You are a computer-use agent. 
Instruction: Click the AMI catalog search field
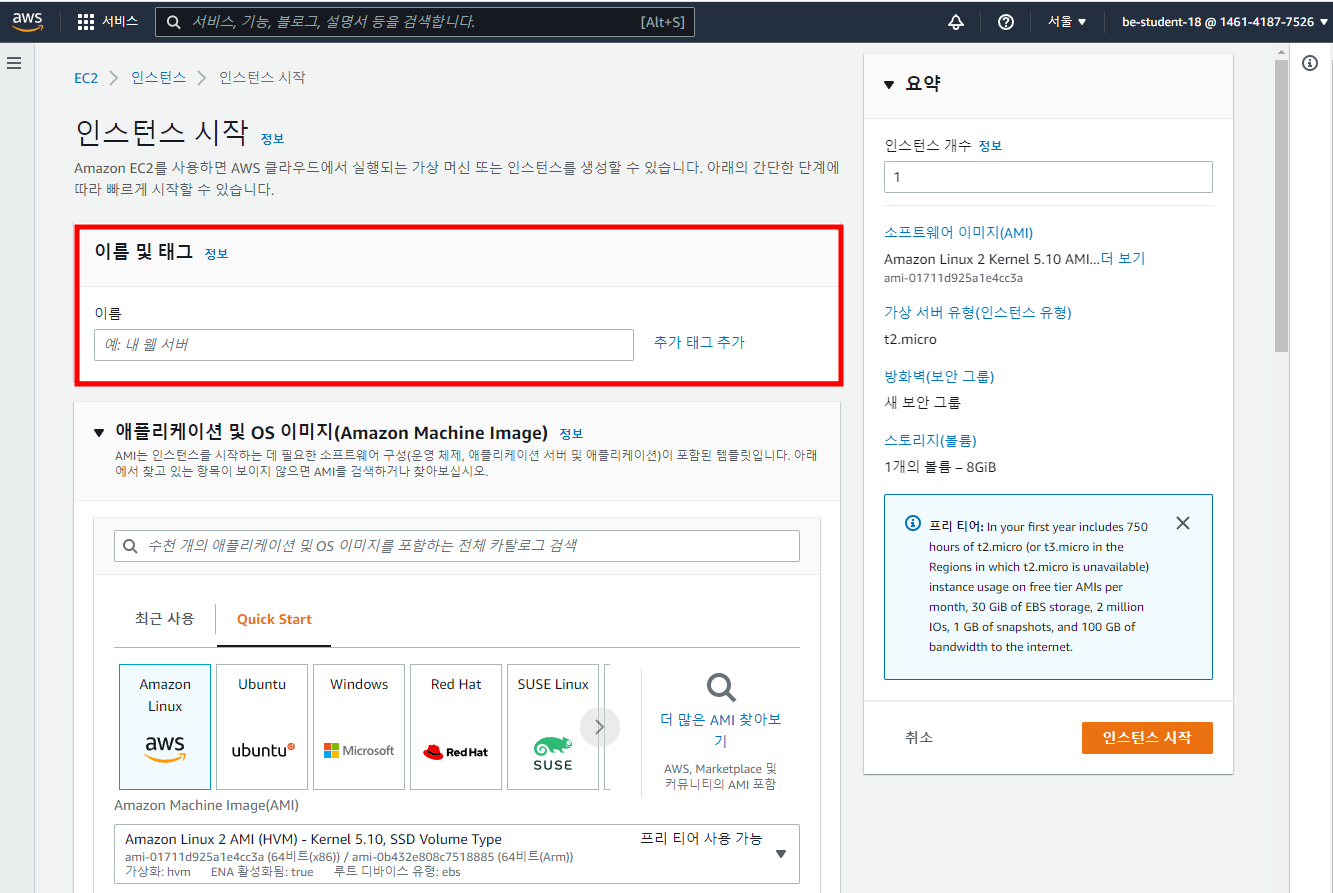(457, 546)
